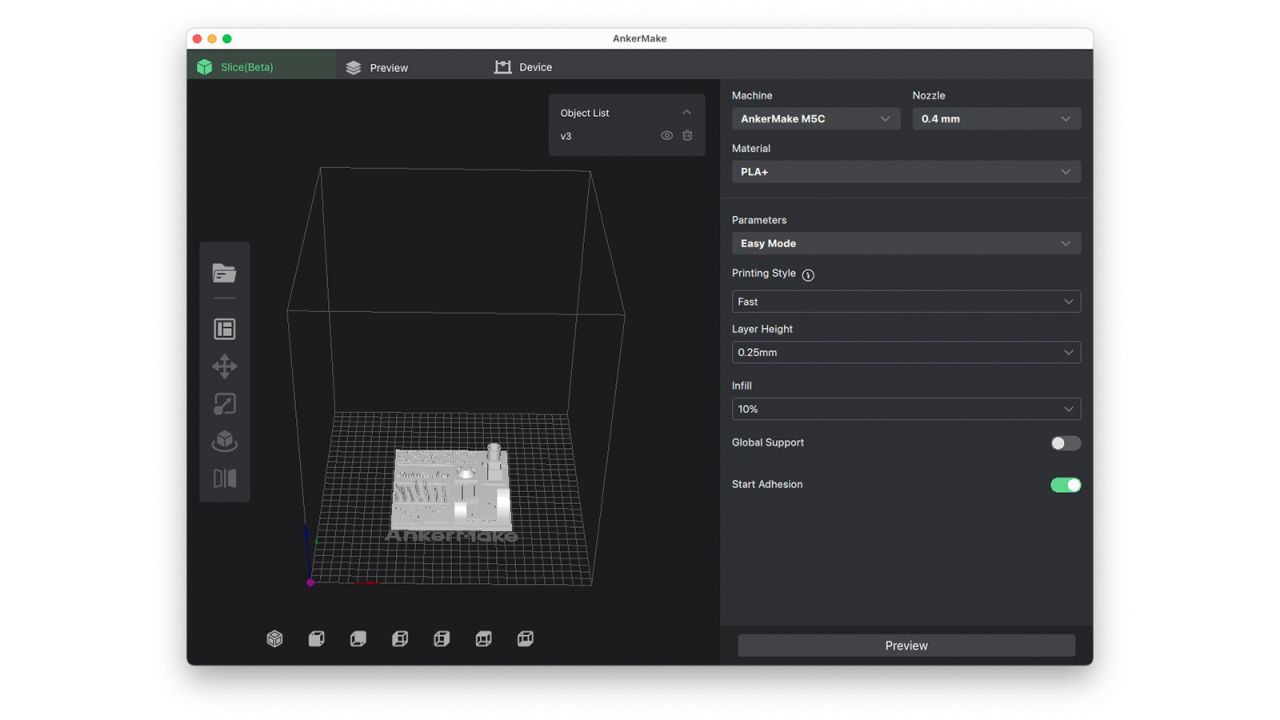
Task: Switch to the Device tab
Action: tap(523, 67)
